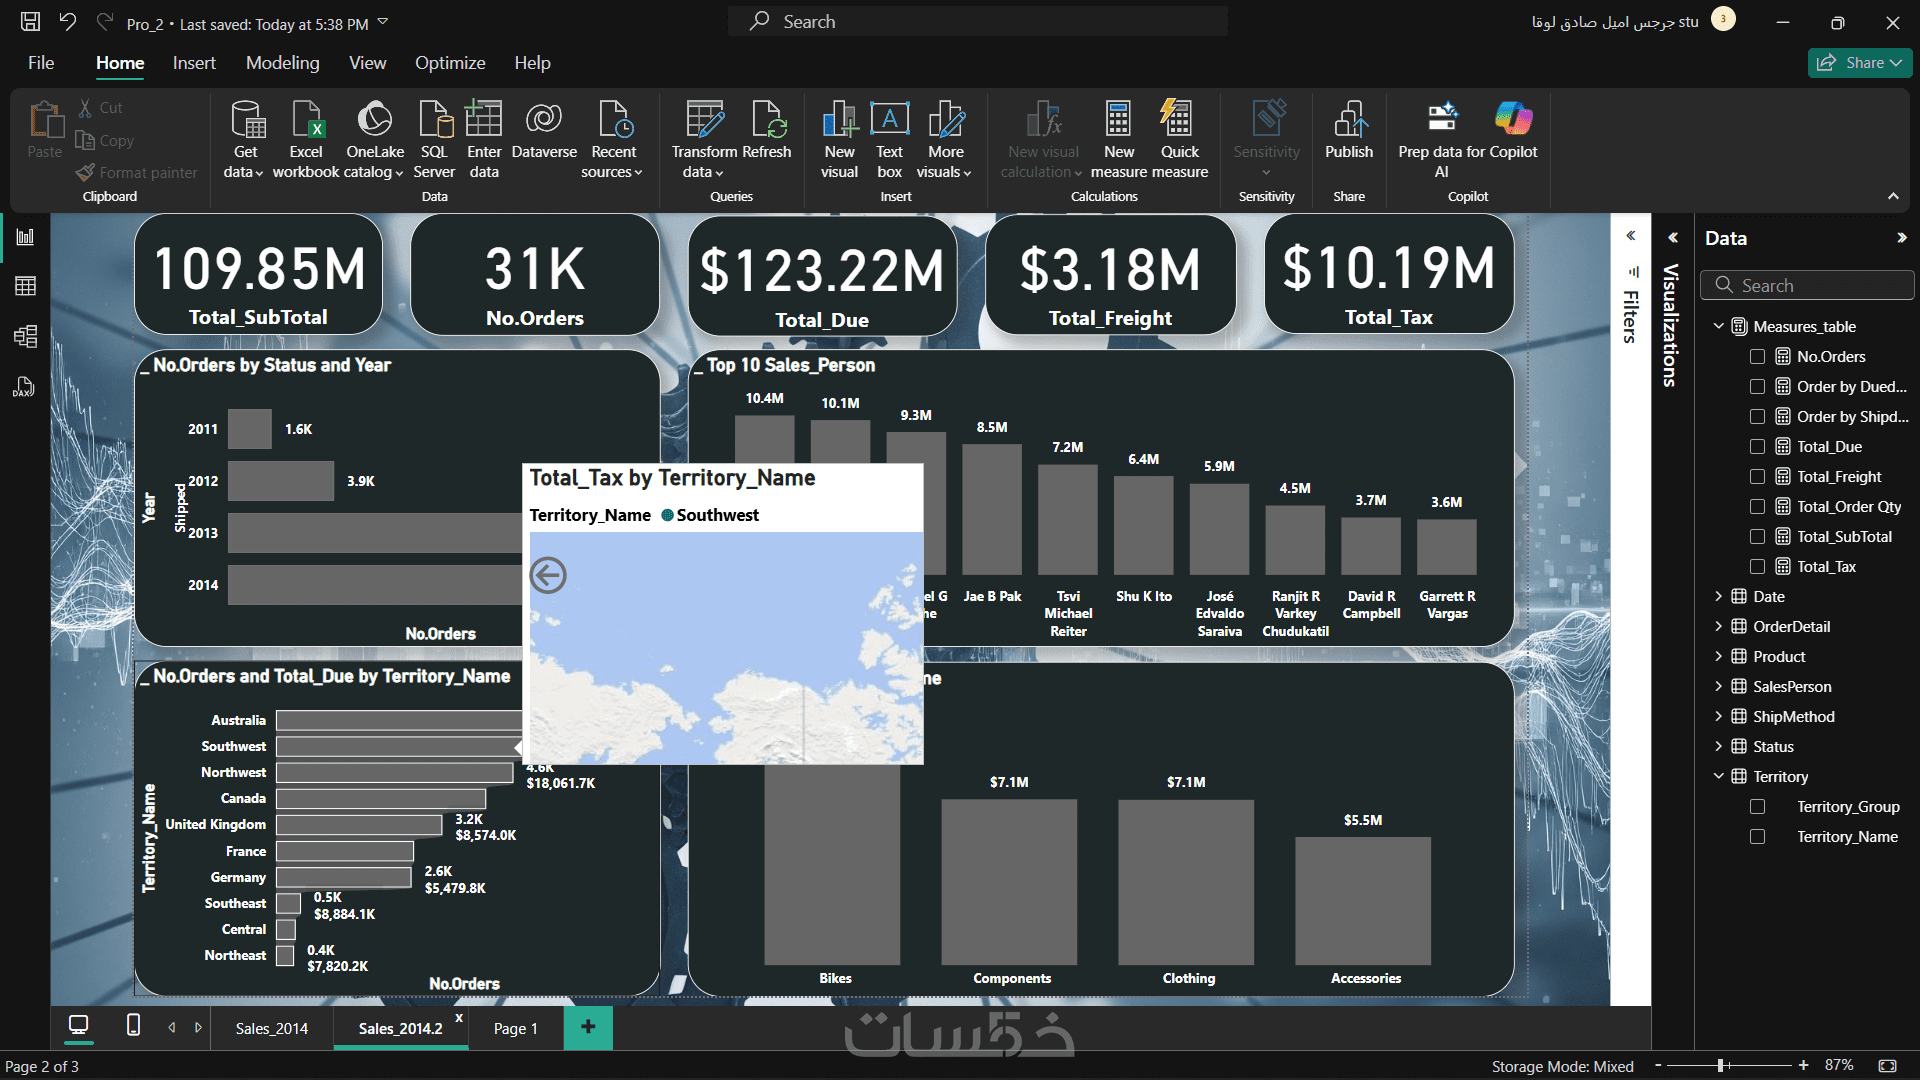Open the Modeling ribbon tab
Viewport: 1920px width, 1080px height.
pos(283,62)
